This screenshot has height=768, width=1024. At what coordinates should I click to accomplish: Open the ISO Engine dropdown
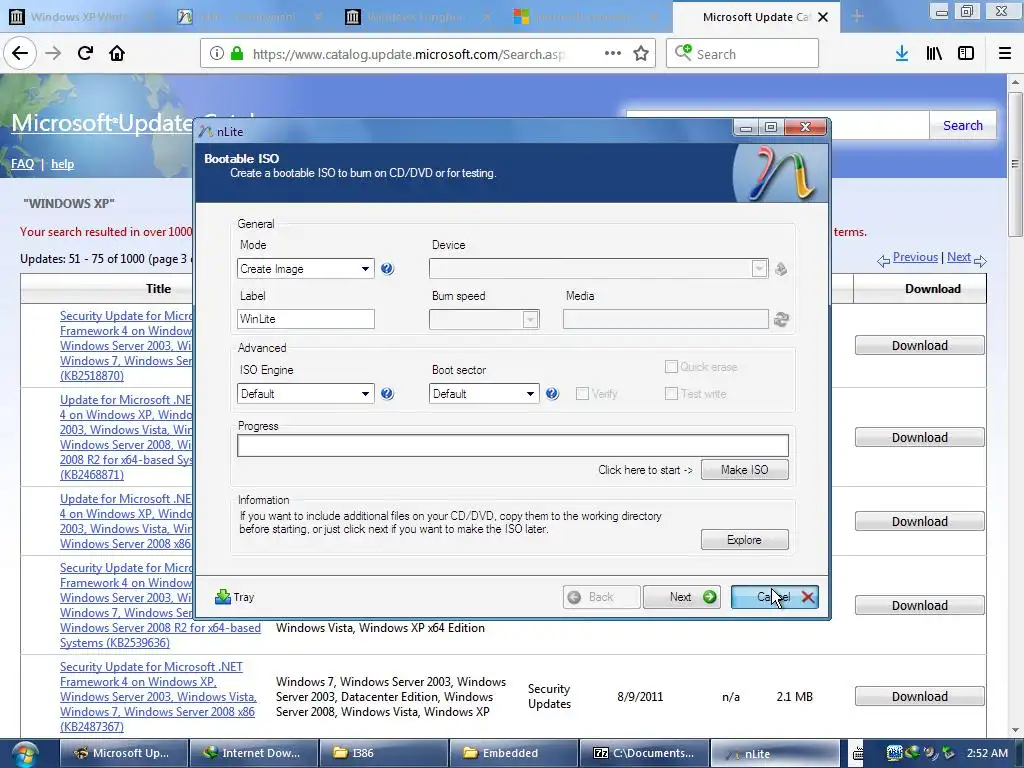coord(306,394)
